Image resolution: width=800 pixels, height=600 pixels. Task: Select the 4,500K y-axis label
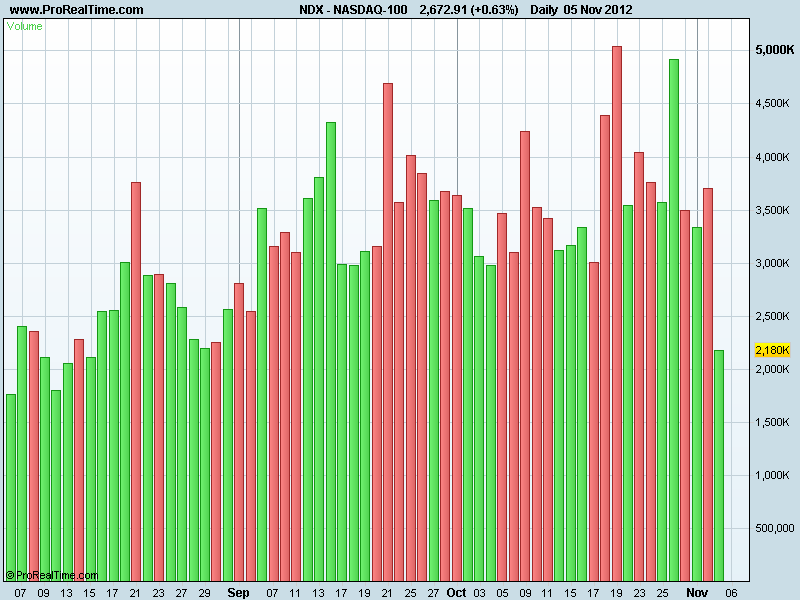(x=772, y=103)
